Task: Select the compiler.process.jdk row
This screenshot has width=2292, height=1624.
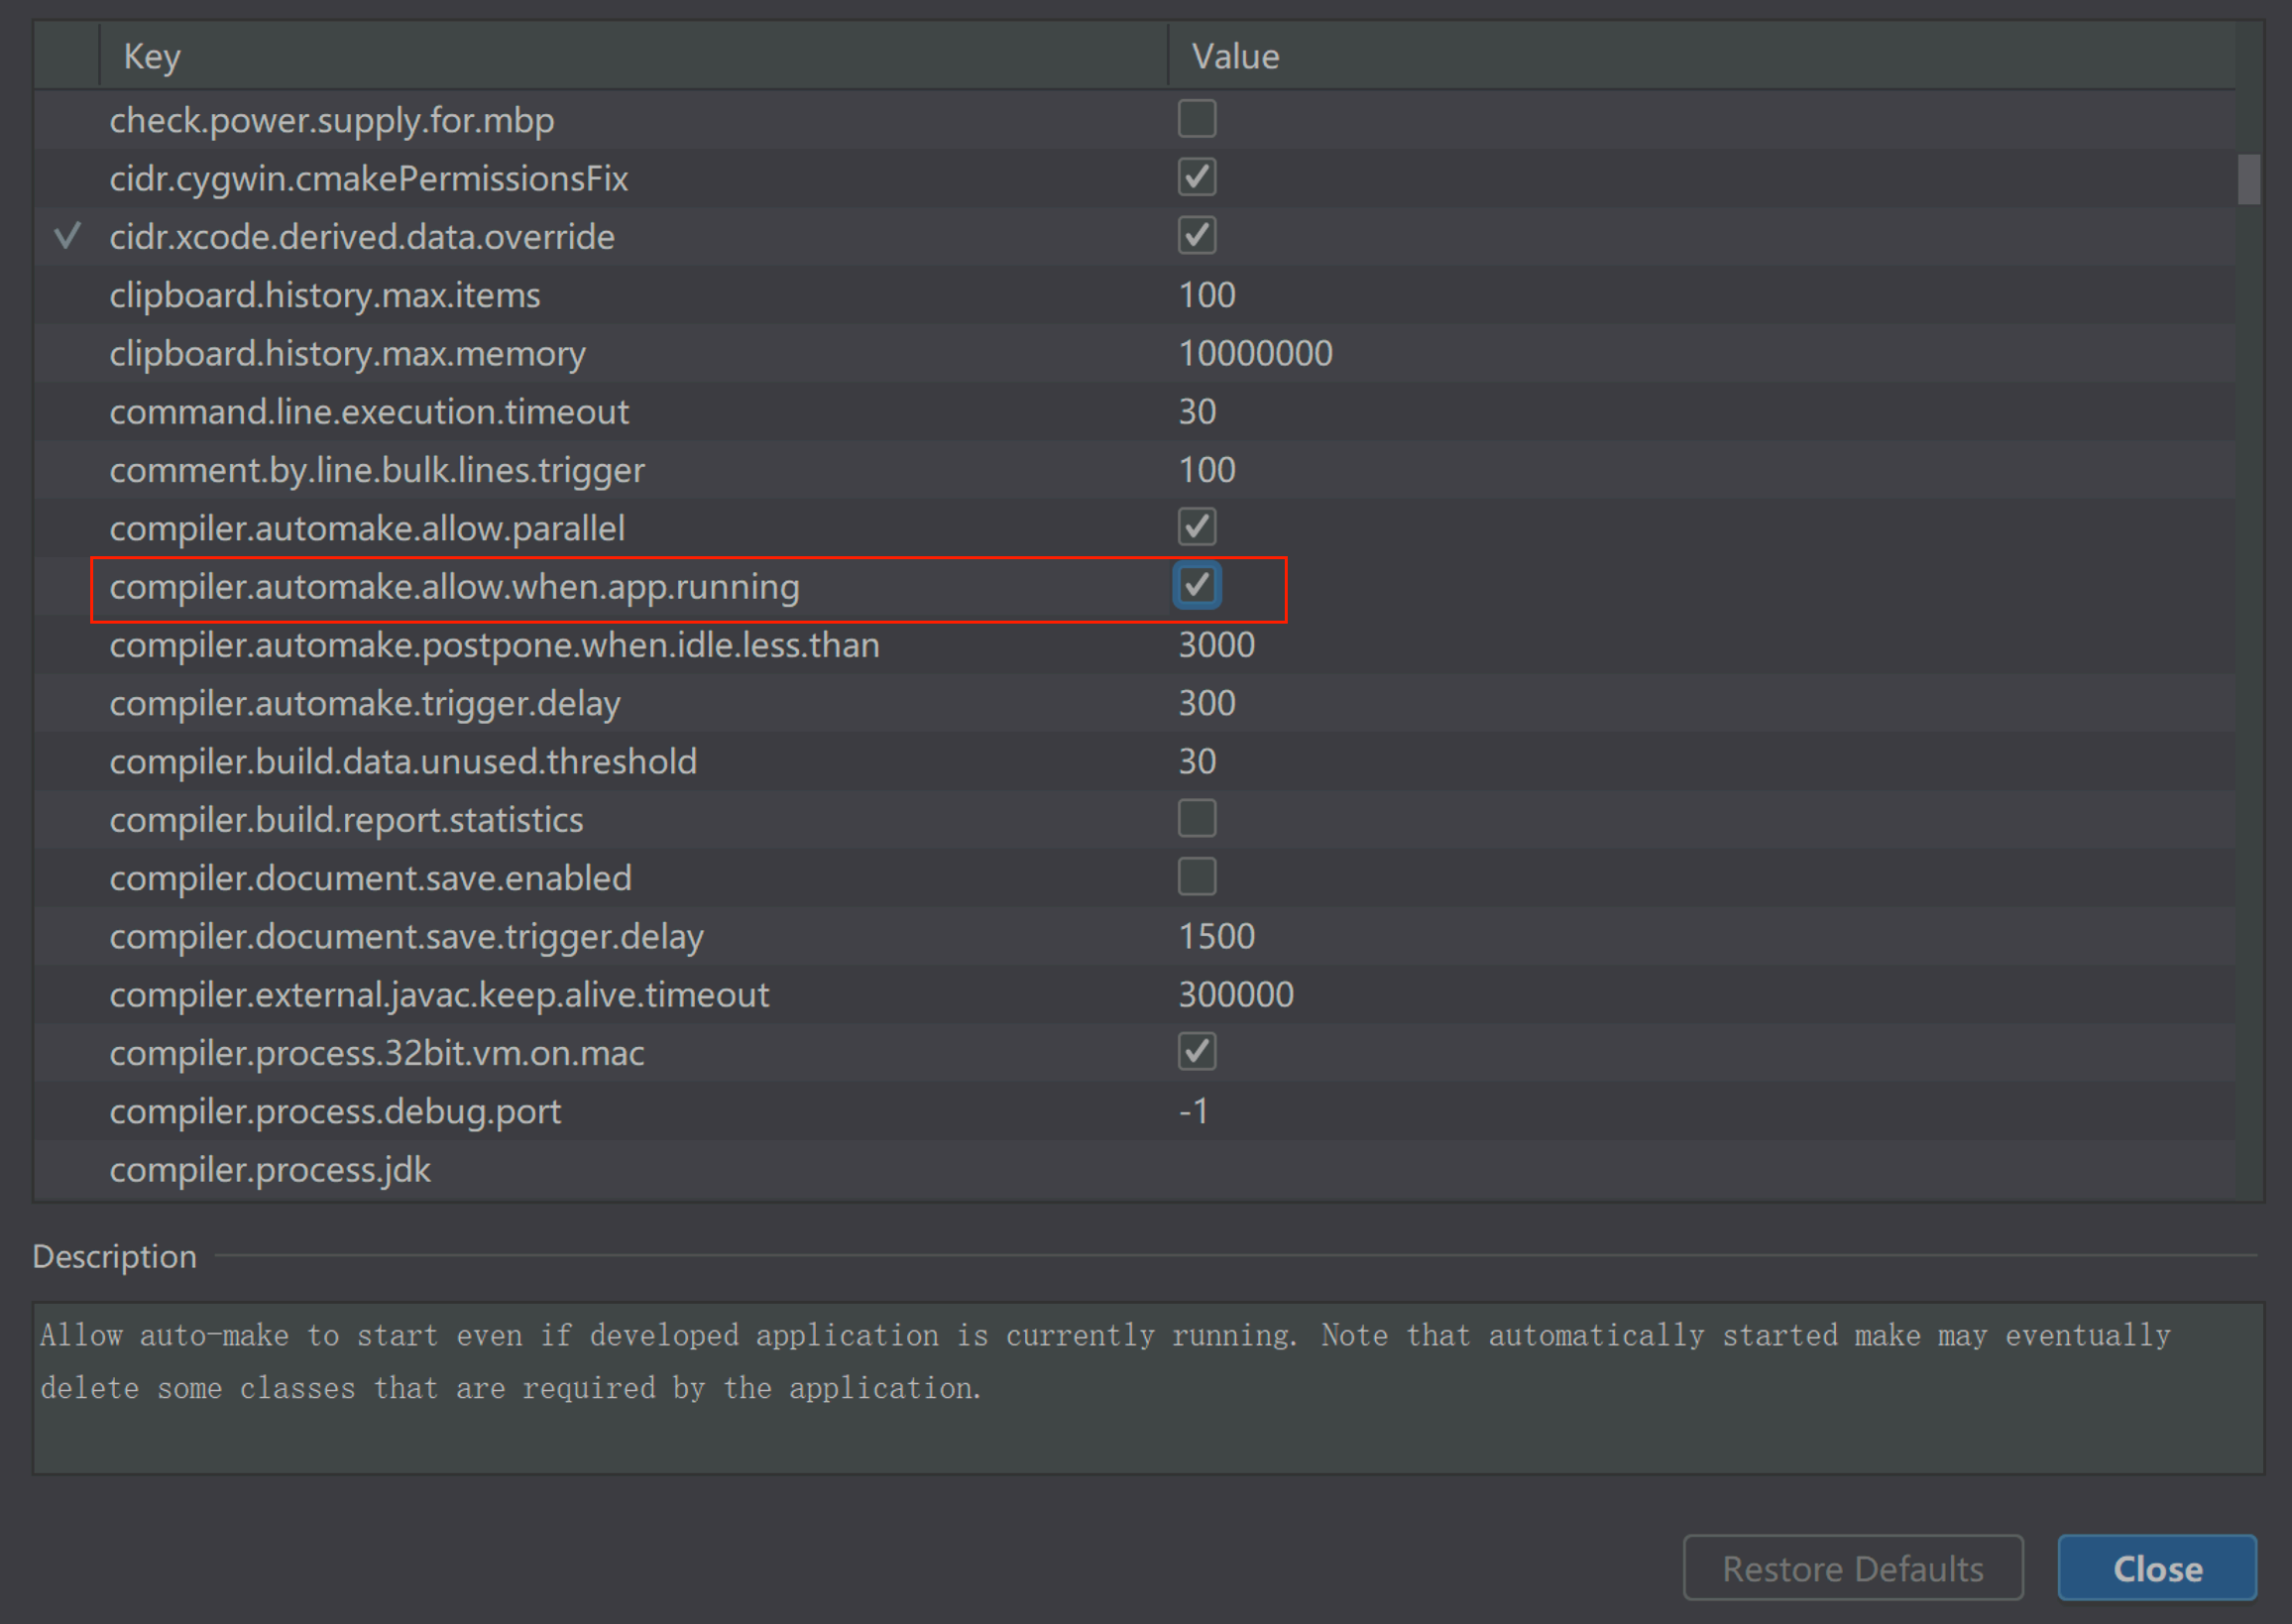Action: (270, 1169)
